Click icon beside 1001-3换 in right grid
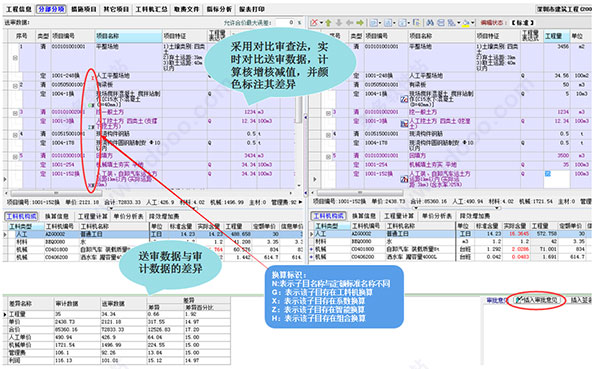600x369 pixels. [404, 124]
